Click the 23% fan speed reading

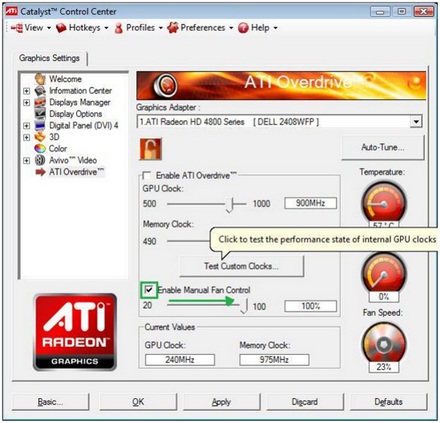(384, 367)
